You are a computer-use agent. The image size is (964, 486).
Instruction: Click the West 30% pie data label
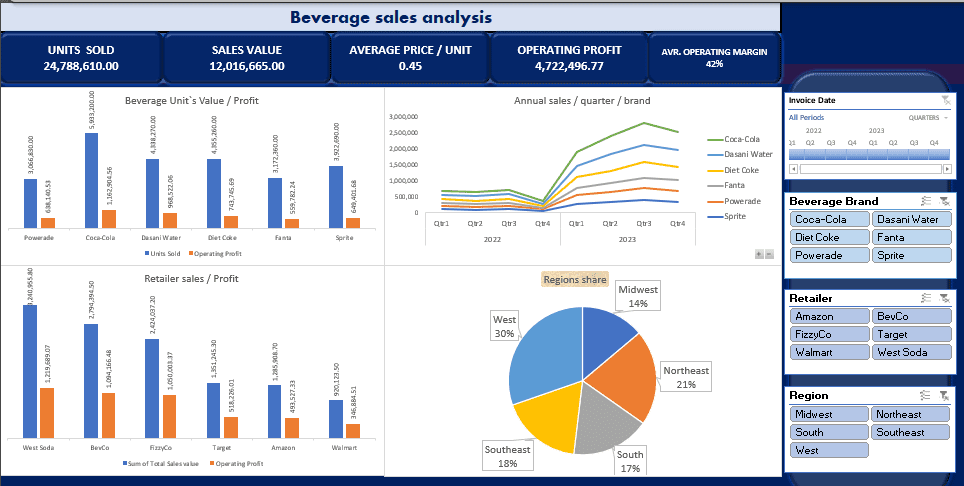tap(505, 326)
